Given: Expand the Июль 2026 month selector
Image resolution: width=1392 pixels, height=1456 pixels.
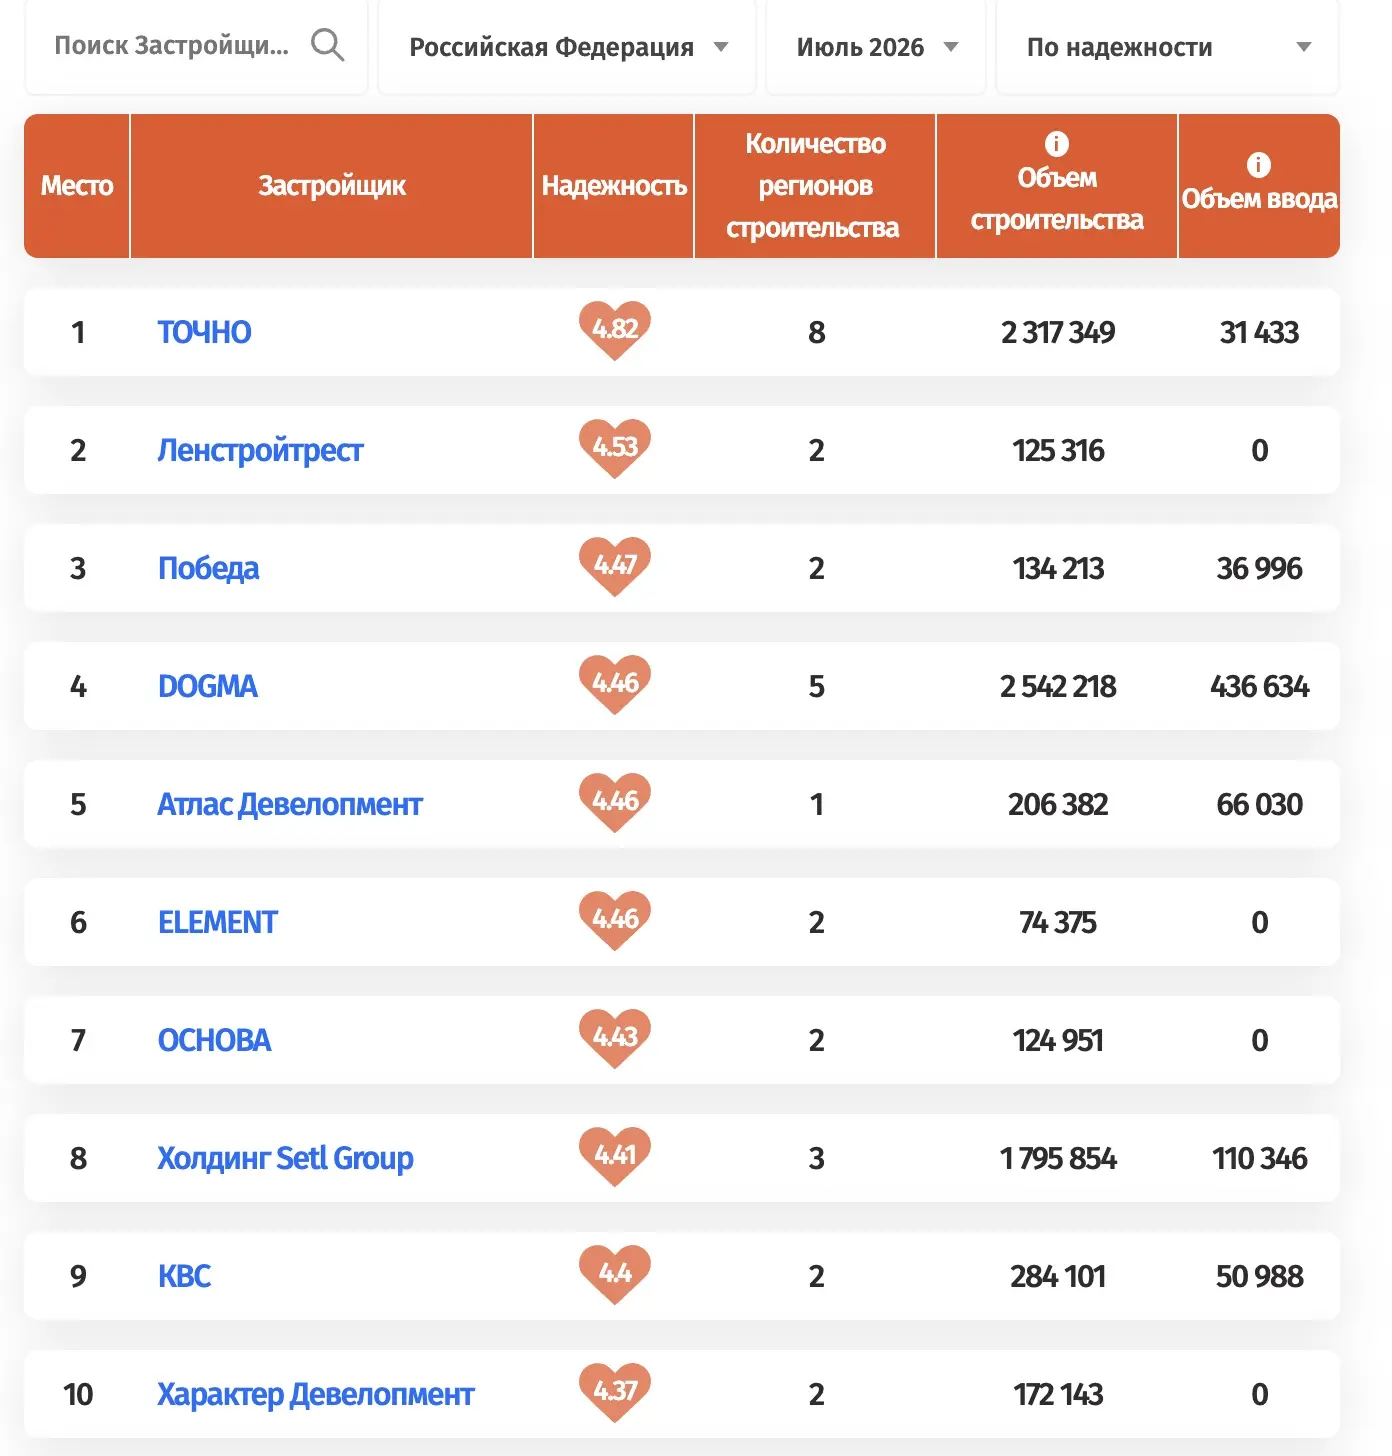Looking at the screenshot, I should tap(876, 47).
